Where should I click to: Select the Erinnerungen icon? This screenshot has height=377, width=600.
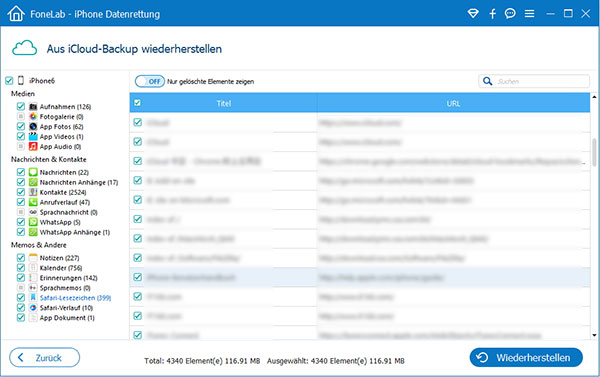(33, 277)
